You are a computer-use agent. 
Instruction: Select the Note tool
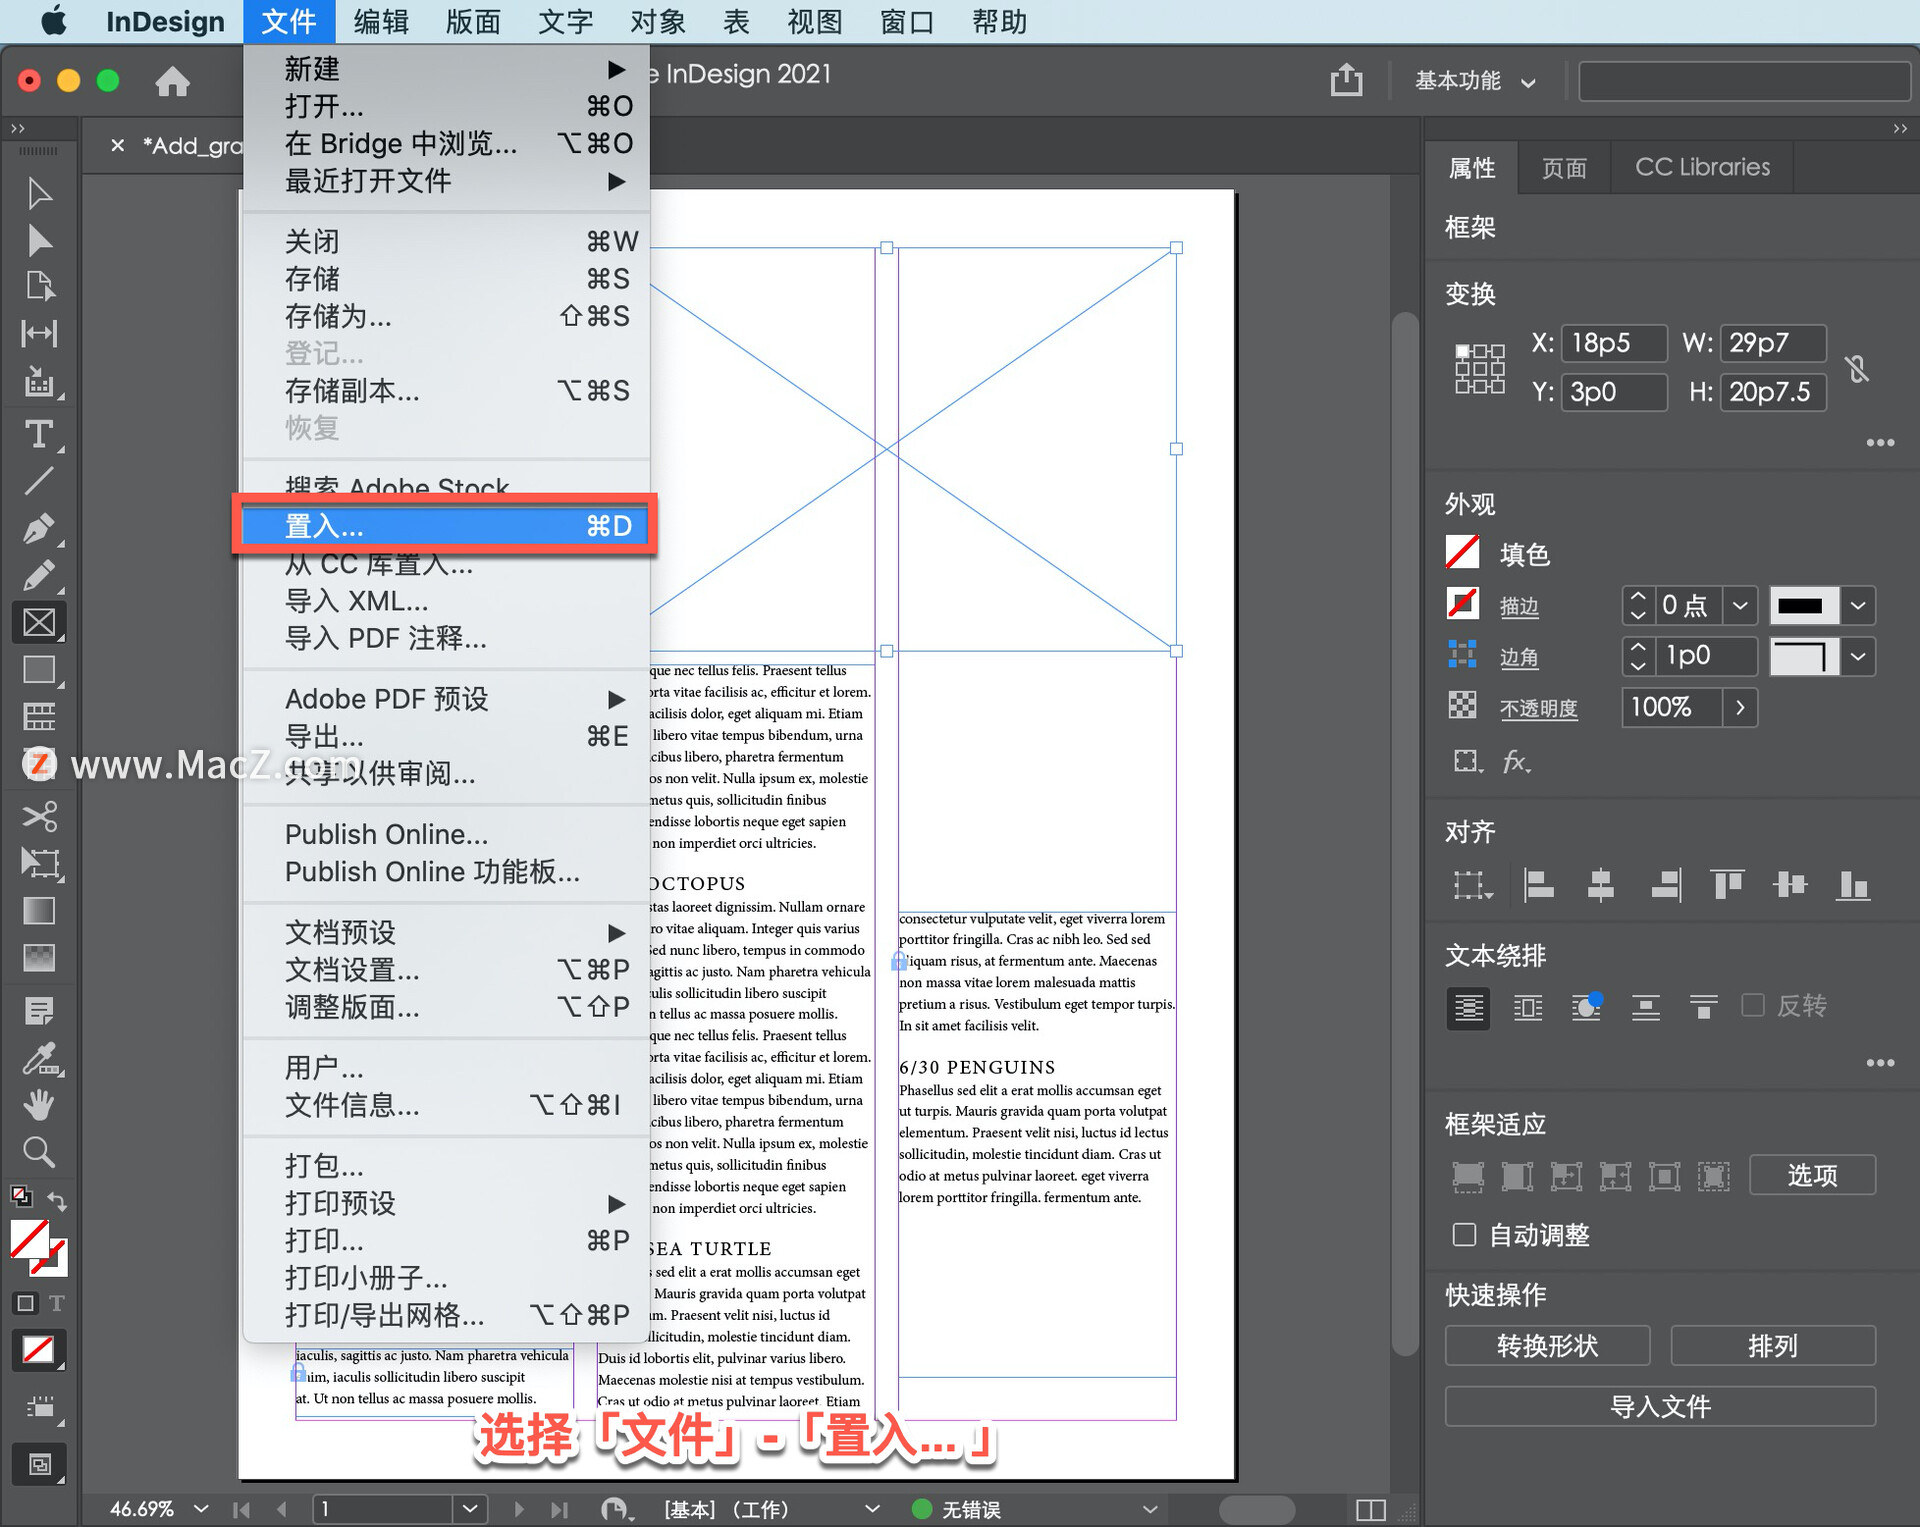[39, 1011]
